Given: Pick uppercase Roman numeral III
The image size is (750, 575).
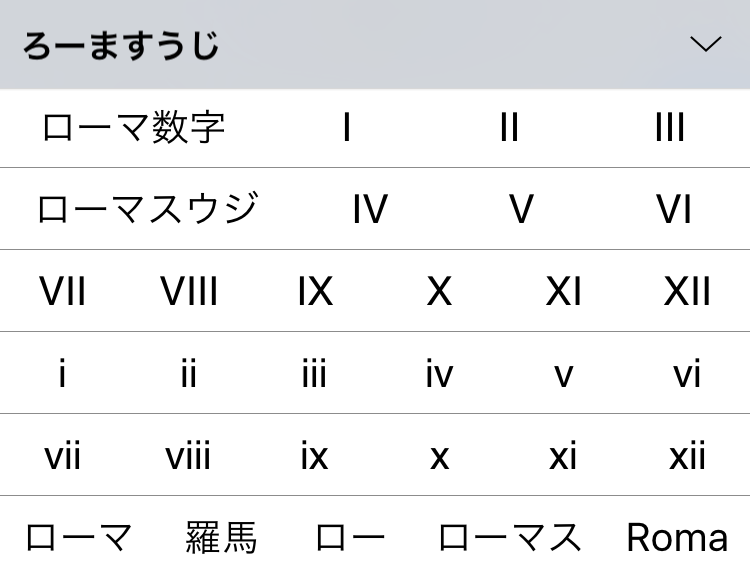Looking at the screenshot, I should click(x=669, y=128).
